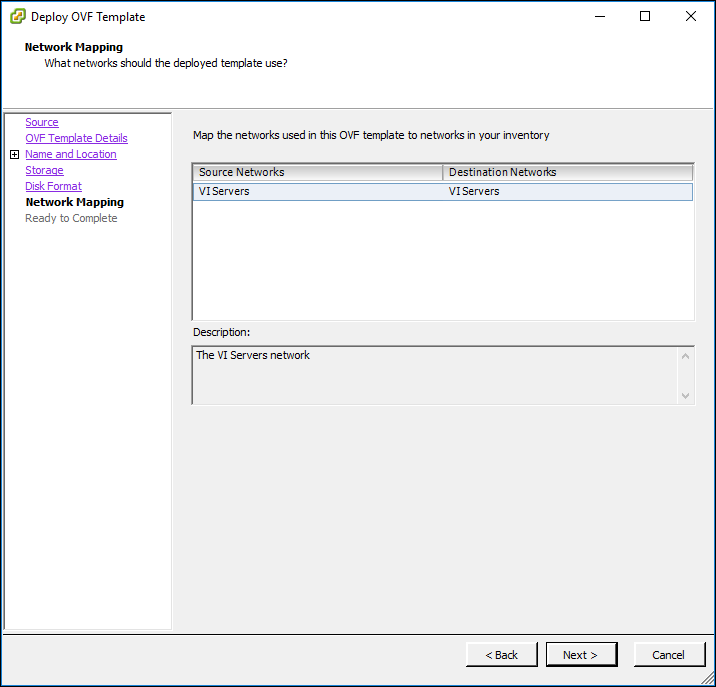Go back with the Back button
Image resolution: width=716 pixels, height=687 pixels.
pyautogui.click(x=501, y=655)
